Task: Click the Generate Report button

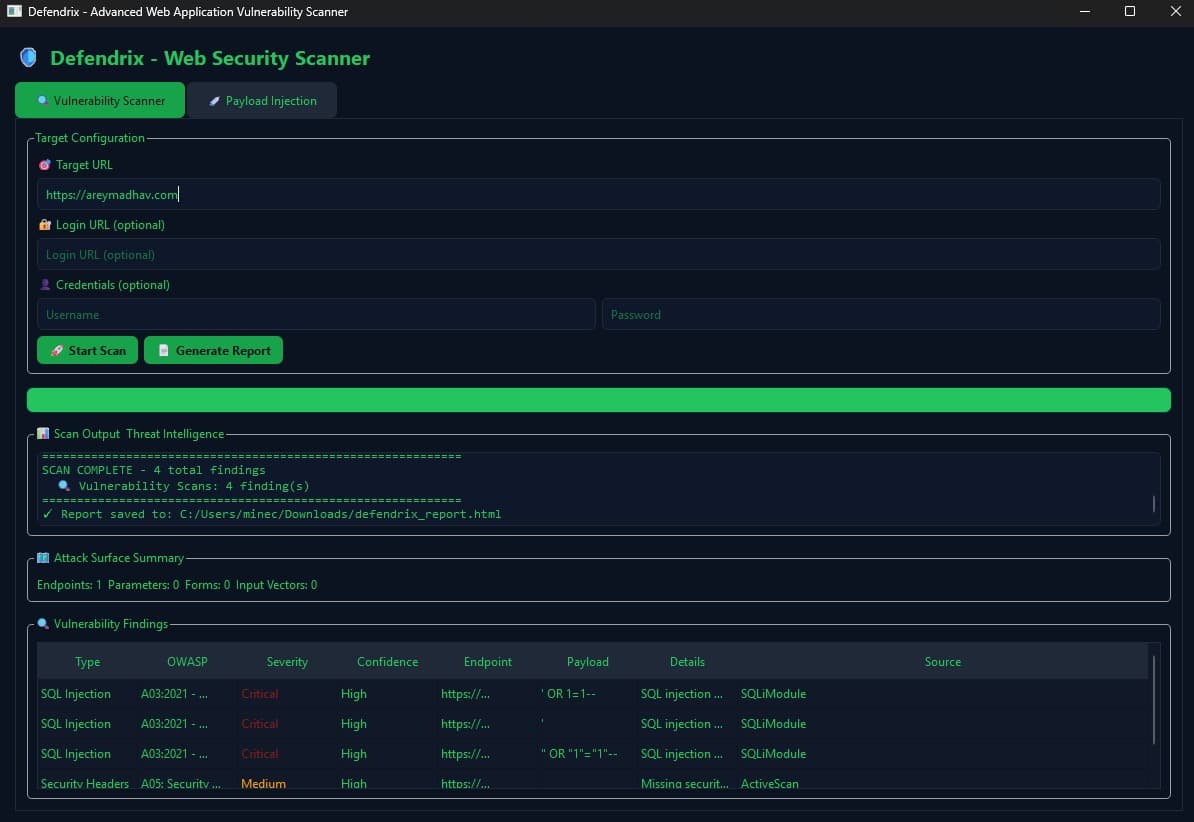Action: click(213, 350)
